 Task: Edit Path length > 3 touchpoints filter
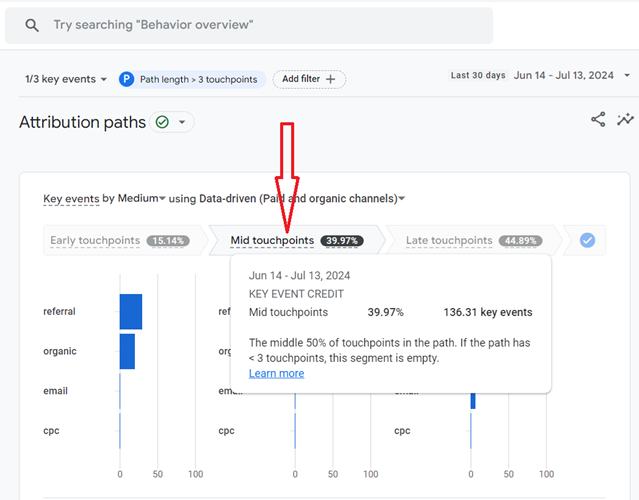[193, 79]
